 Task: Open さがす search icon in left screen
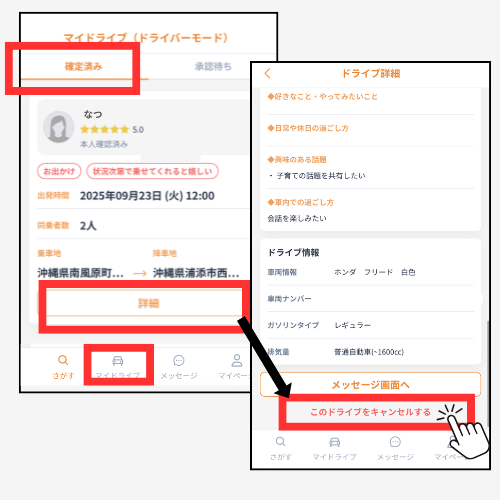[63, 360]
